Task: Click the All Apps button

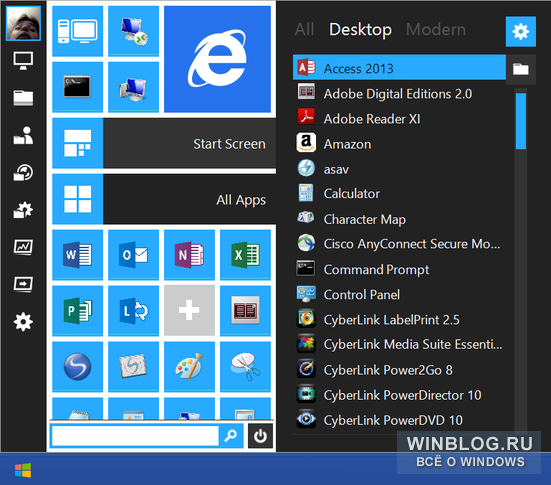Action: [164, 199]
